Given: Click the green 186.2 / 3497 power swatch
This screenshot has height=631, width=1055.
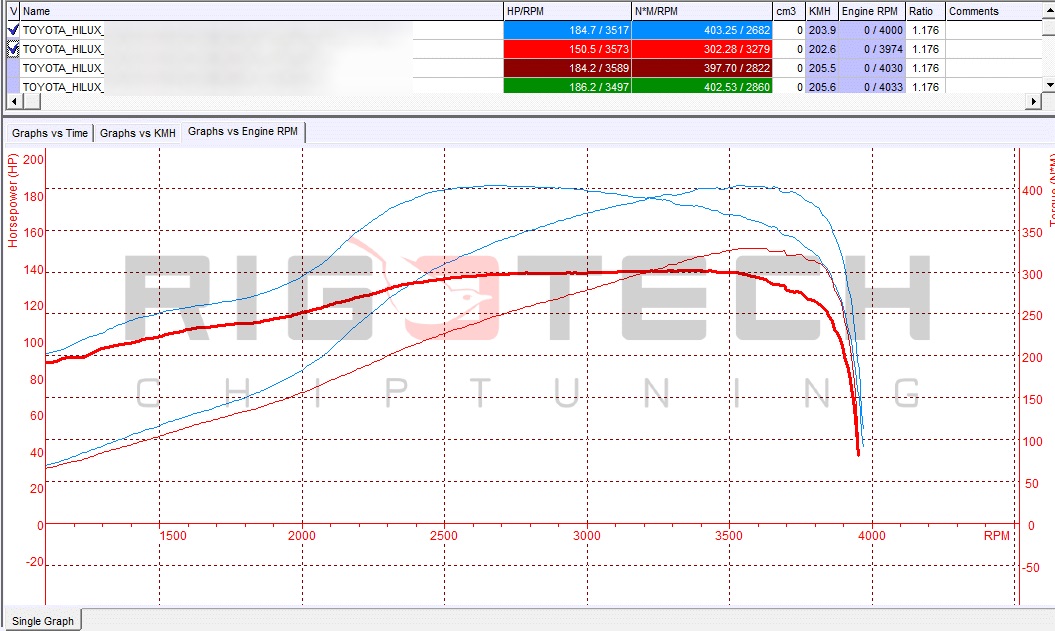Looking at the screenshot, I should coord(567,86).
